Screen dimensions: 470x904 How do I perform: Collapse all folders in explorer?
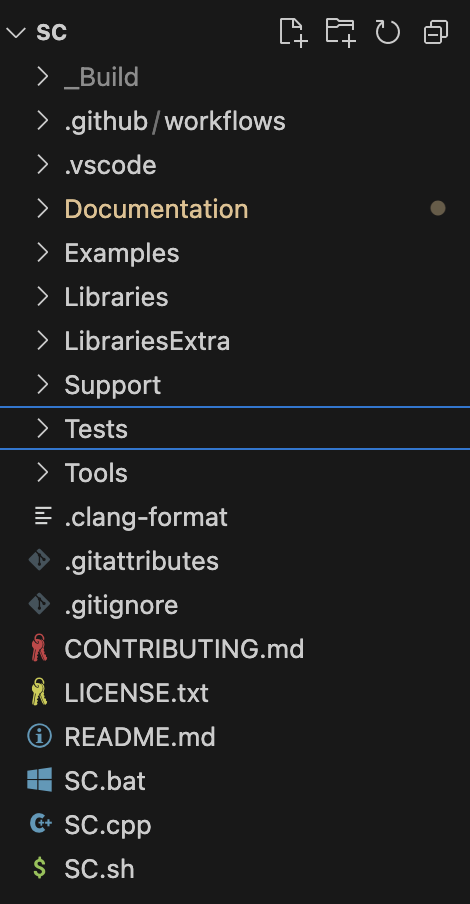436,32
